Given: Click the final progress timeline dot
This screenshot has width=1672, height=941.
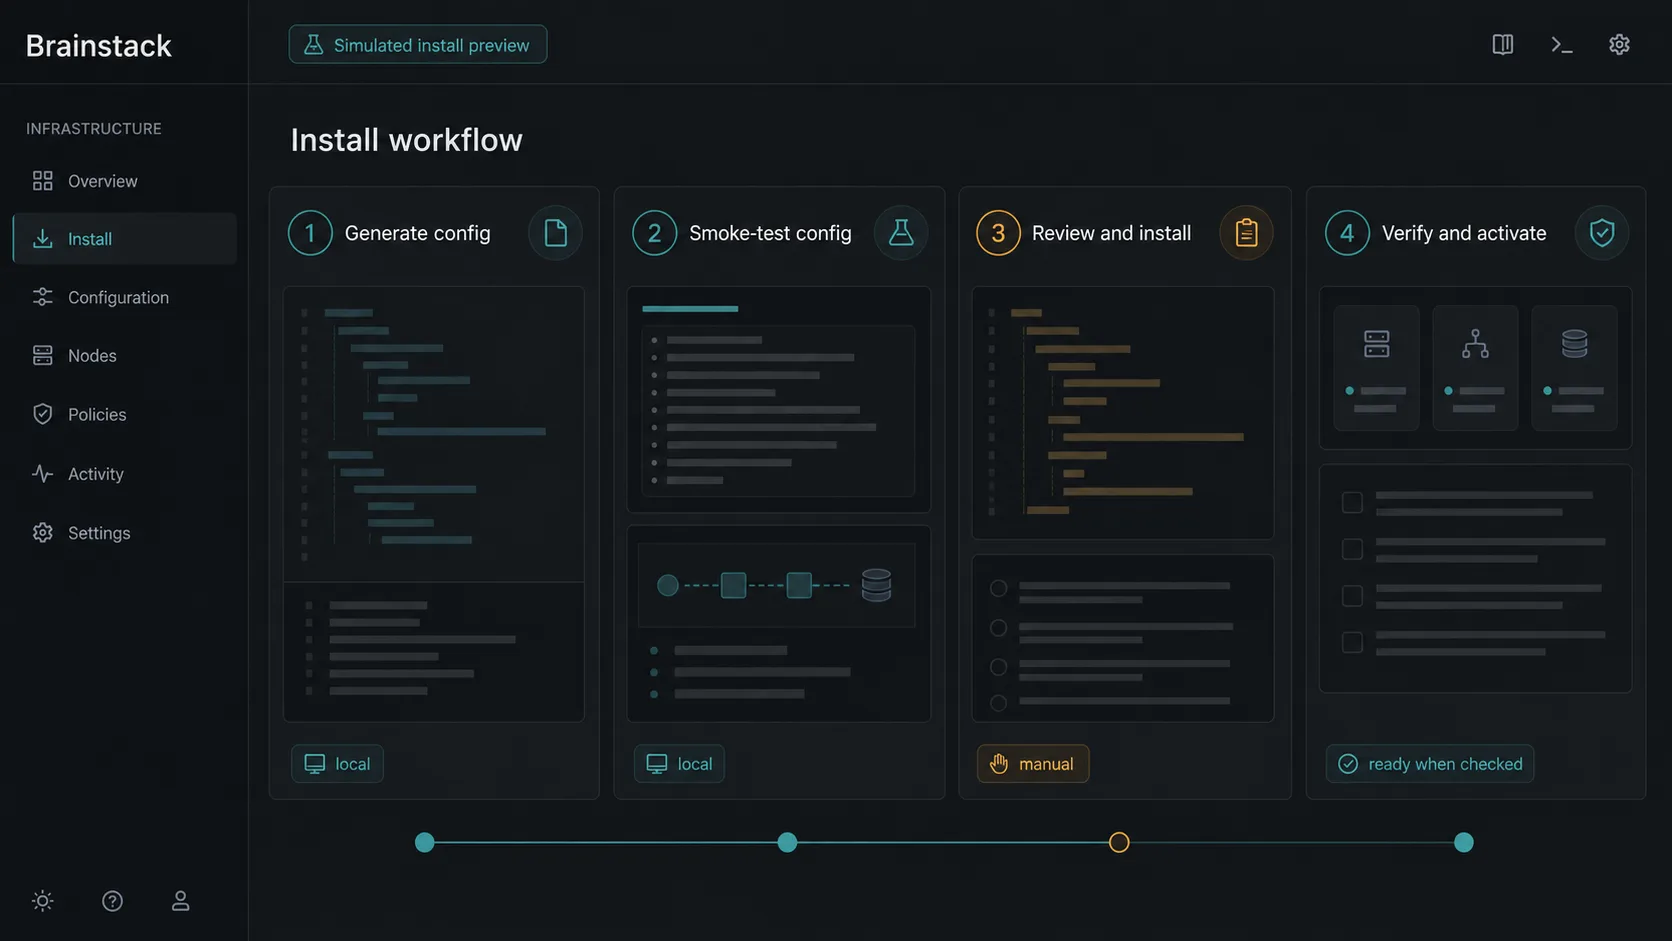Looking at the screenshot, I should pyautogui.click(x=1464, y=842).
